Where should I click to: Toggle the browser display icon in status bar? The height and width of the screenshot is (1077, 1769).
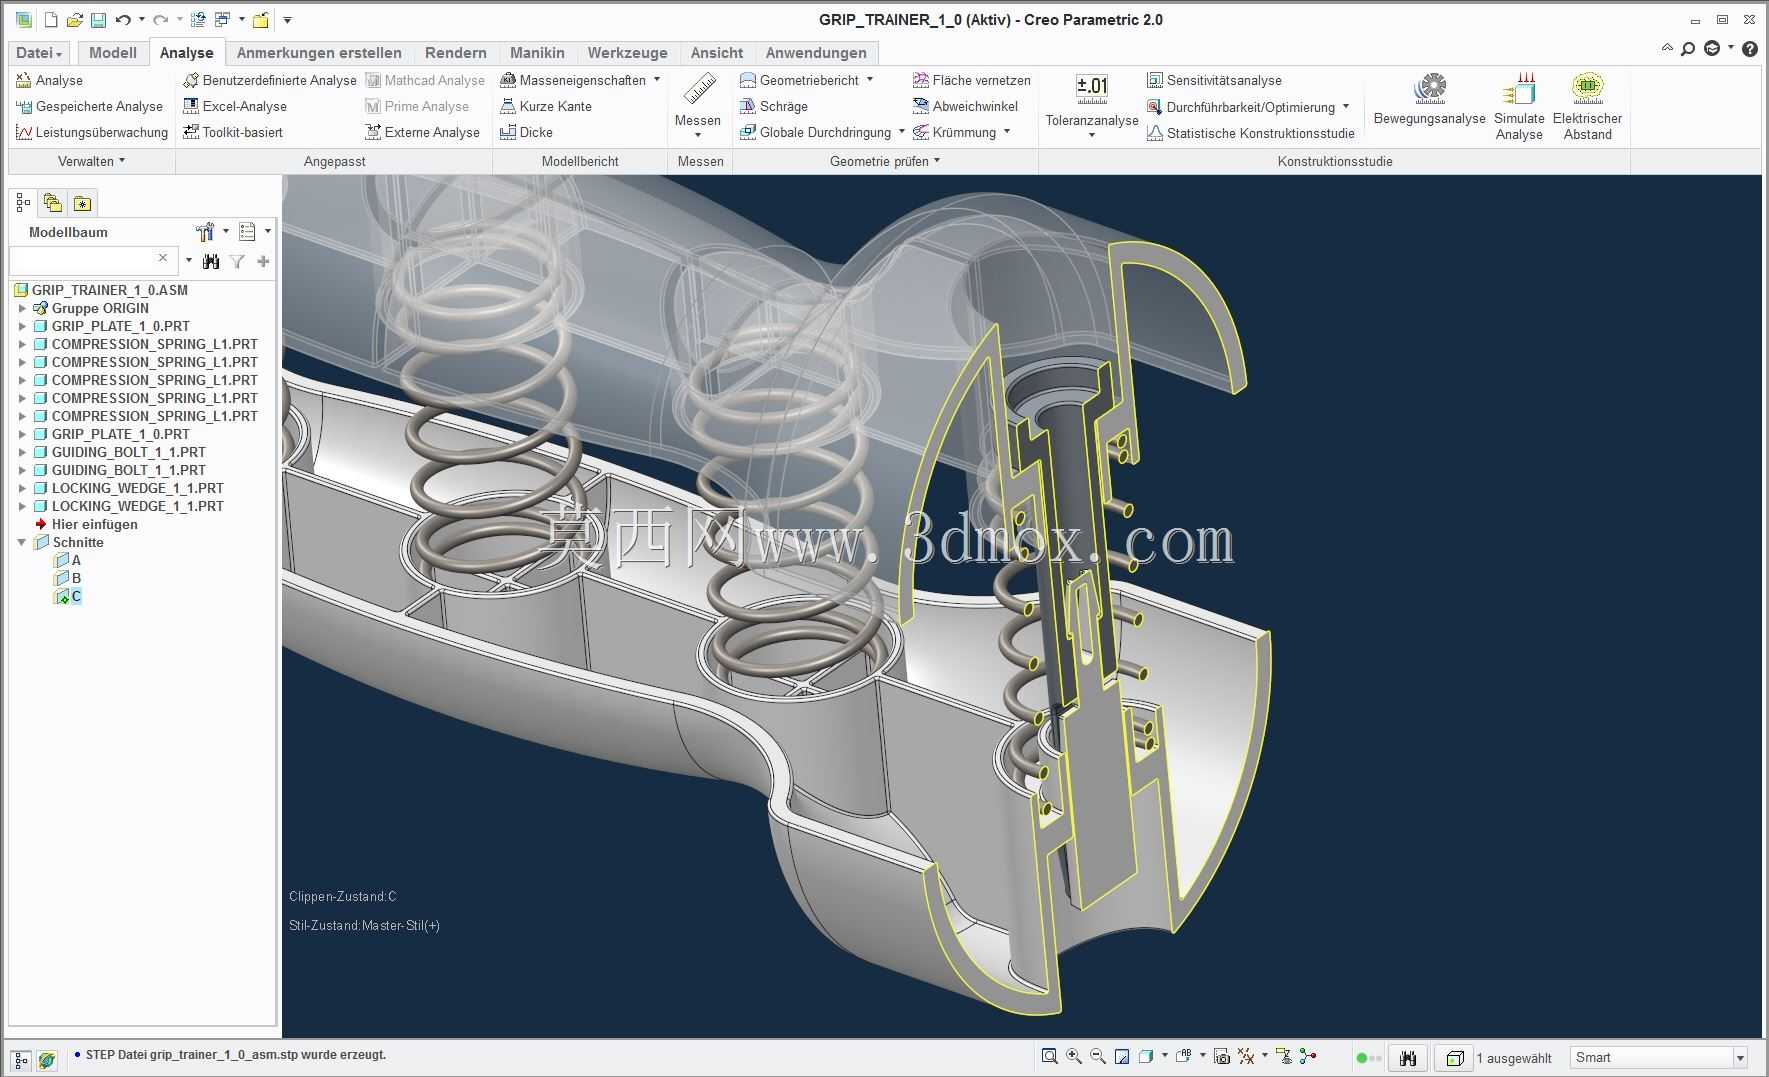pyautogui.click(x=46, y=1059)
